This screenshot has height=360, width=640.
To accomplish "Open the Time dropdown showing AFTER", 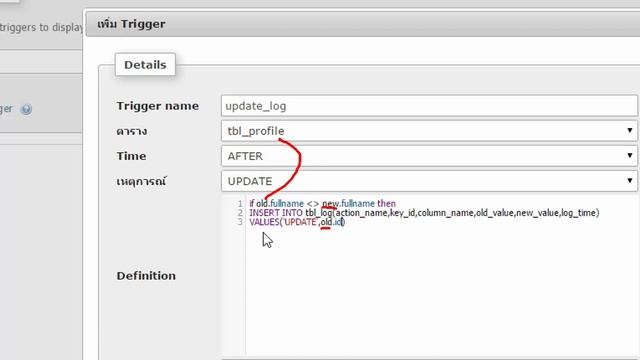I will tap(429, 156).
